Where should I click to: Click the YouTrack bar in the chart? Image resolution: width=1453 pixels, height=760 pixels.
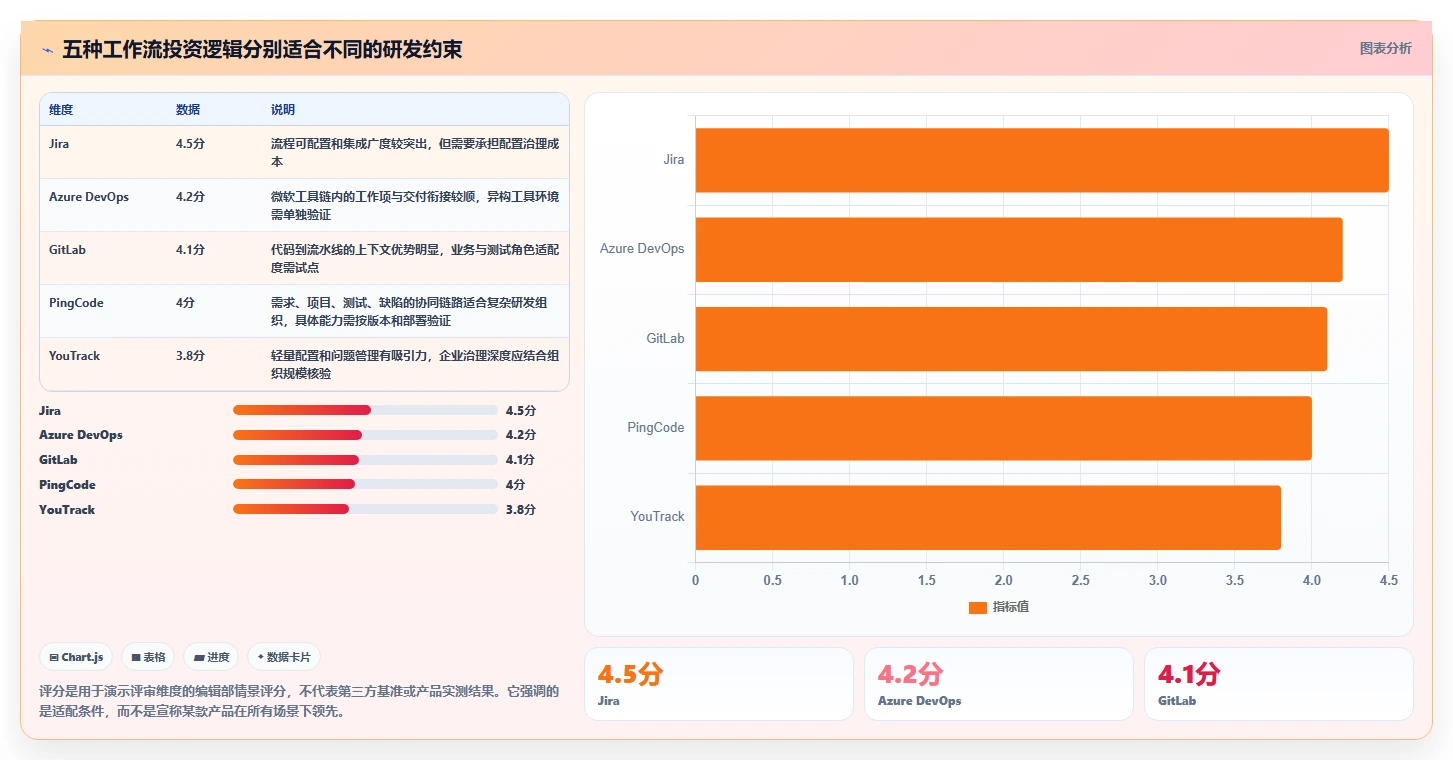tap(988, 517)
